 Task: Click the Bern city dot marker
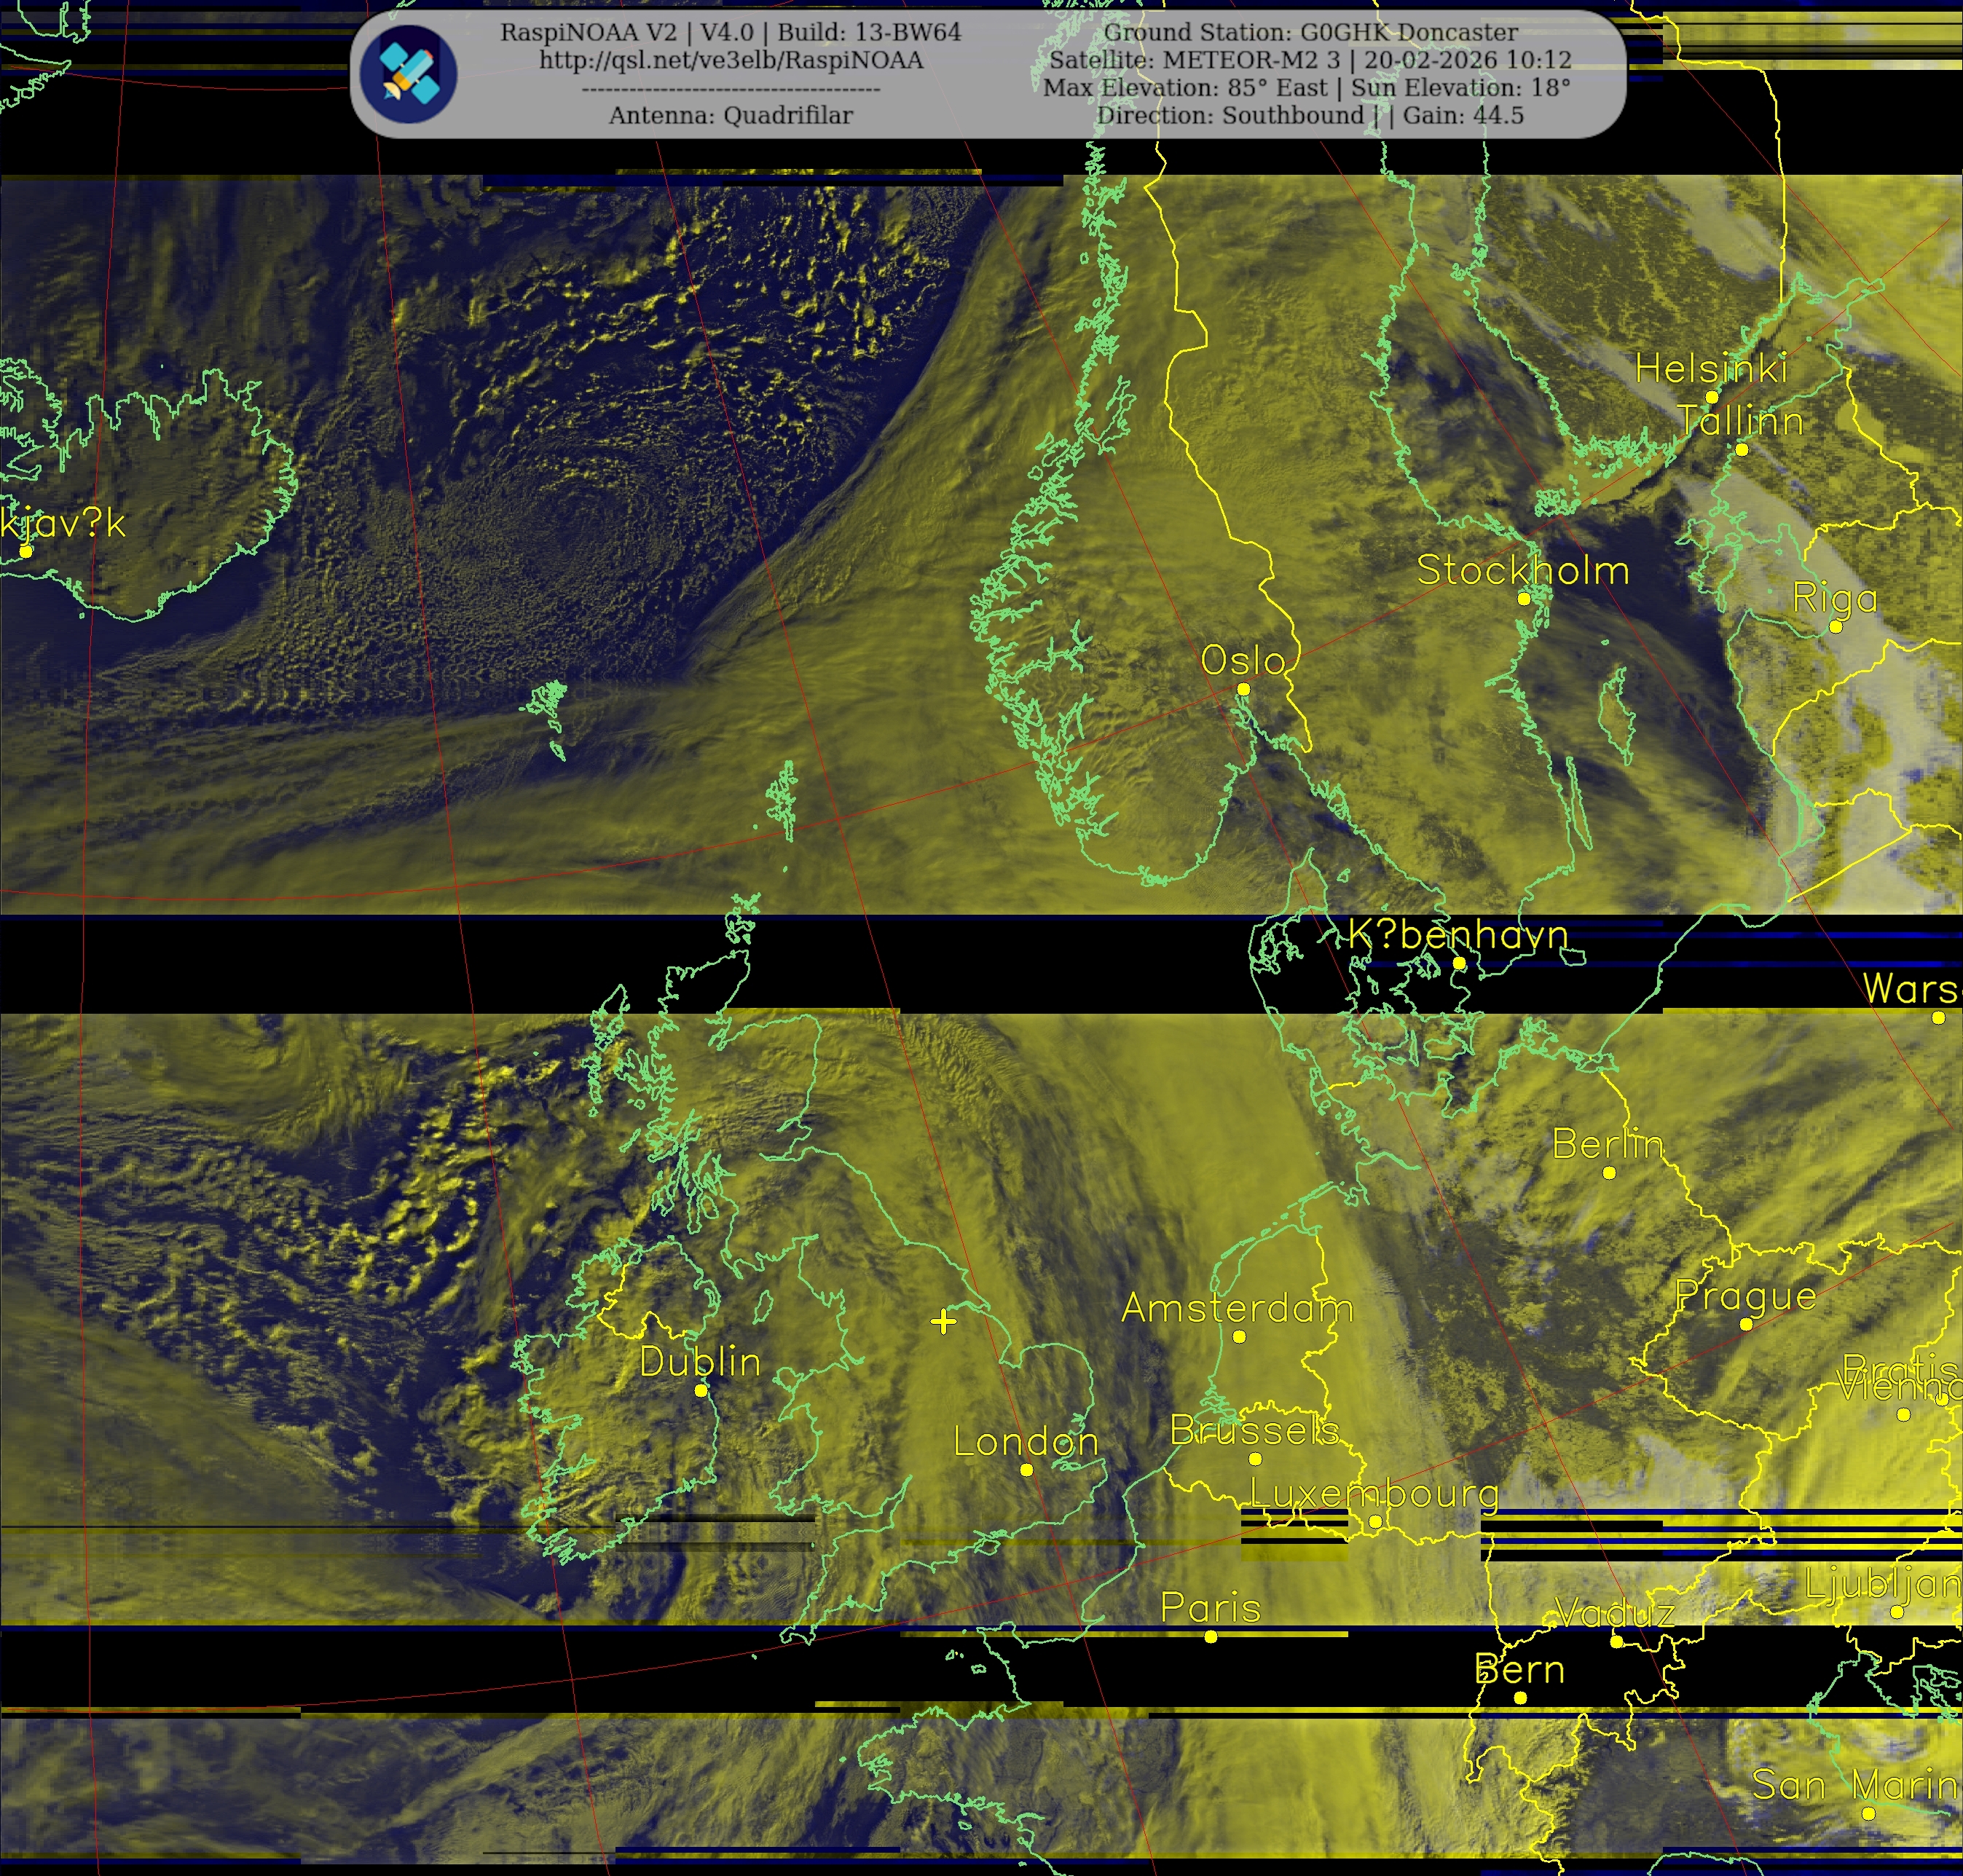1520,1698
